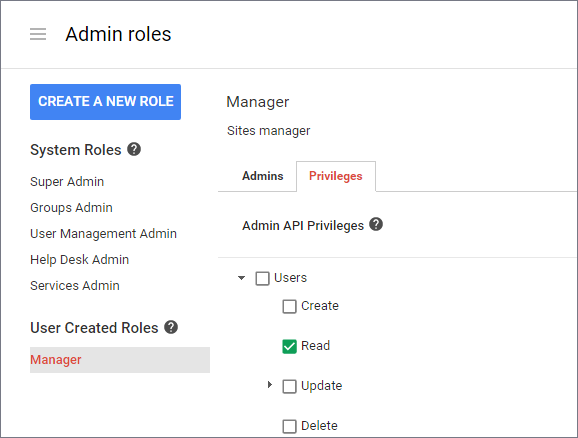Open the hamburger main menu

(x=38, y=34)
